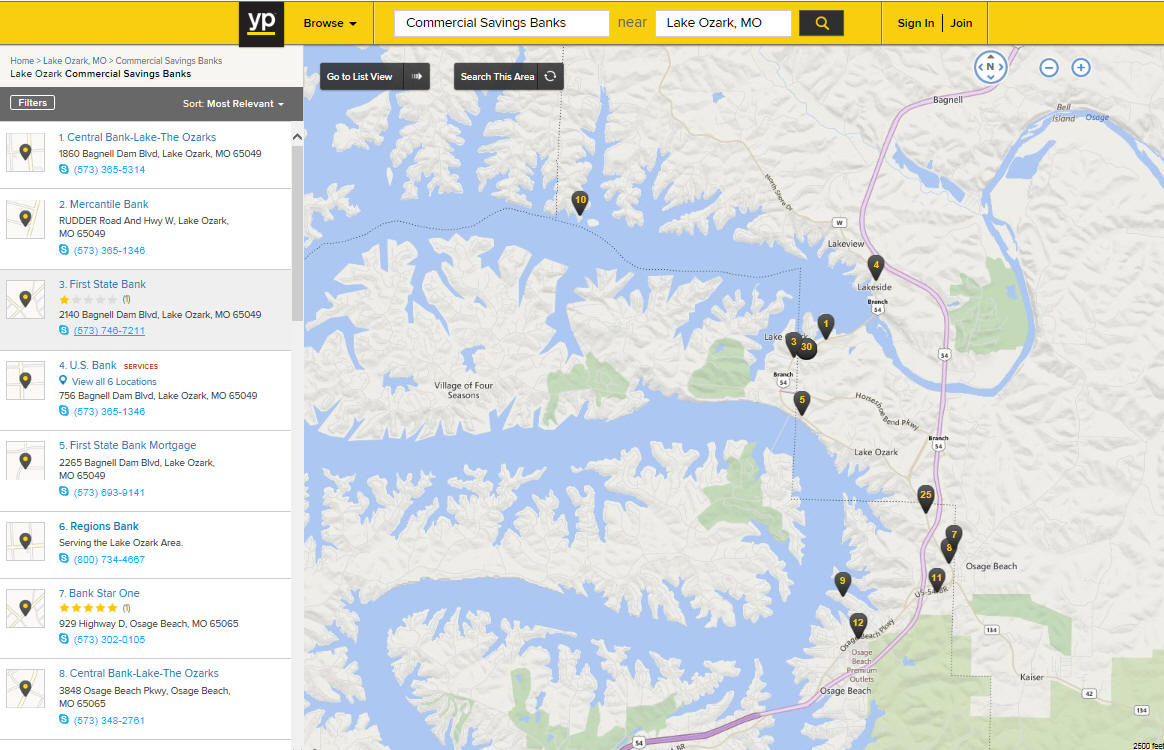The image size is (1164, 750).
Task: Select map pin number 1
Action: tap(825, 325)
